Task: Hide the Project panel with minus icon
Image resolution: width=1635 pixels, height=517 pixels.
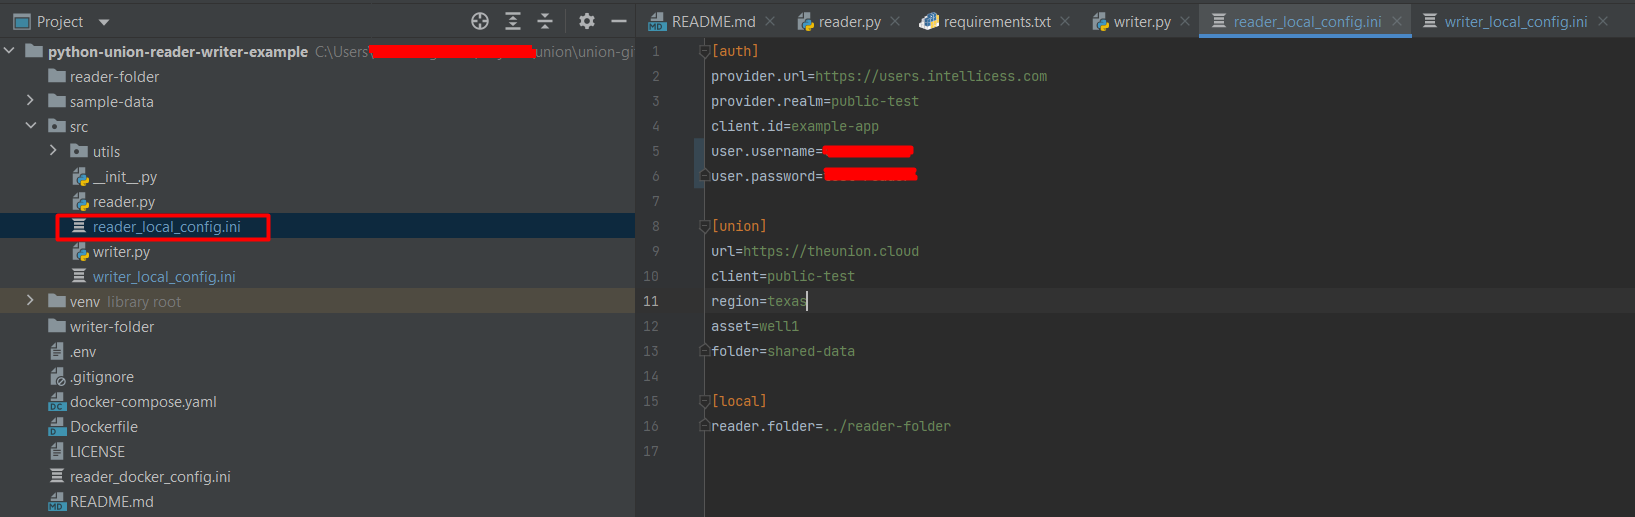Action: 619,21
